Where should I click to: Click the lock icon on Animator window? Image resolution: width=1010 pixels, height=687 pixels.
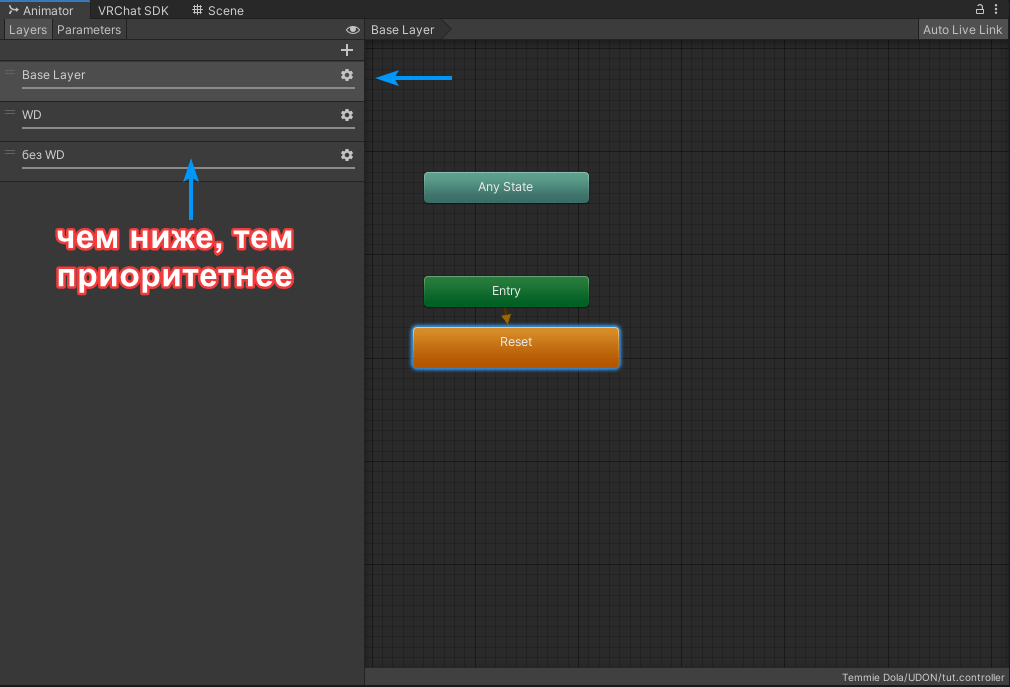[980, 9]
